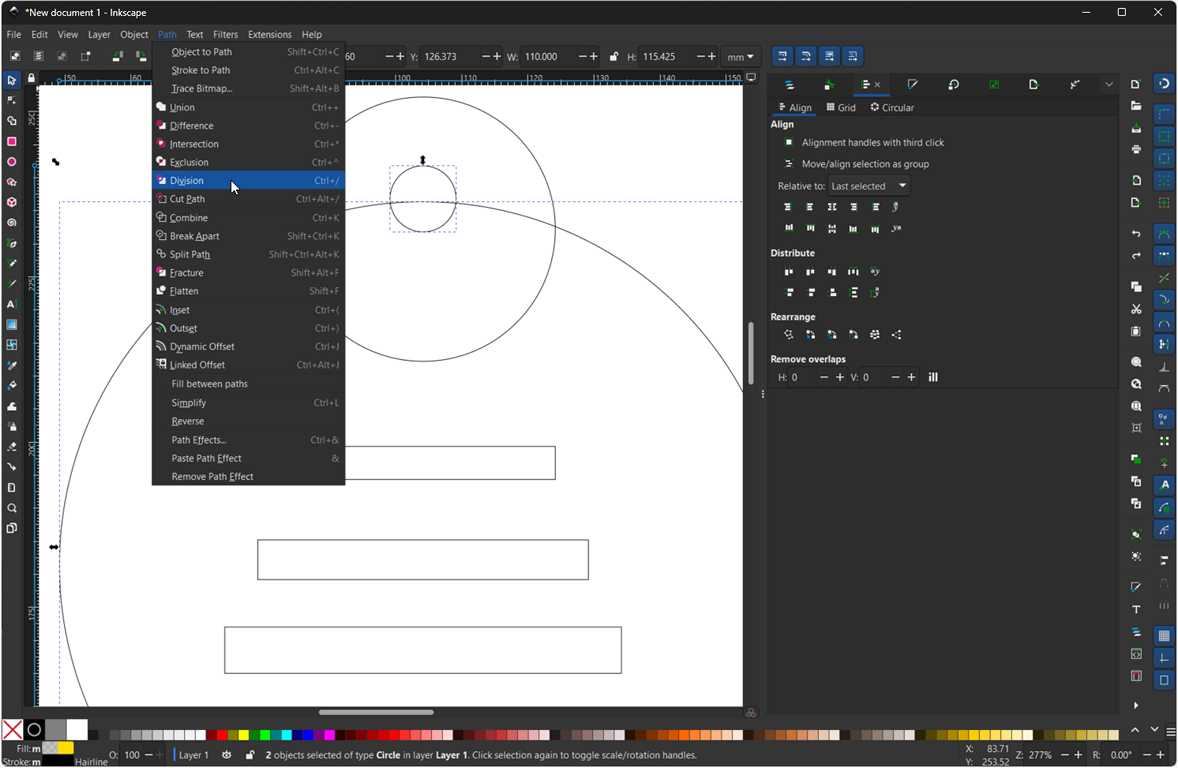Select the Spiral tool
Image resolution: width=1178 pixels, height=768 pixels.
tap(11, 222)
